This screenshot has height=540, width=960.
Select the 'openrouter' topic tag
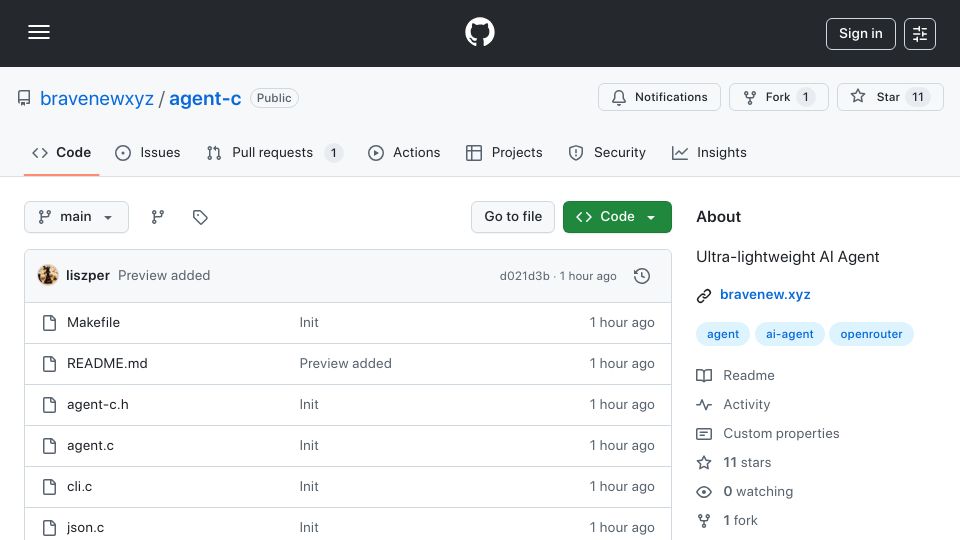pyautogui.click(x=871, y=334)
